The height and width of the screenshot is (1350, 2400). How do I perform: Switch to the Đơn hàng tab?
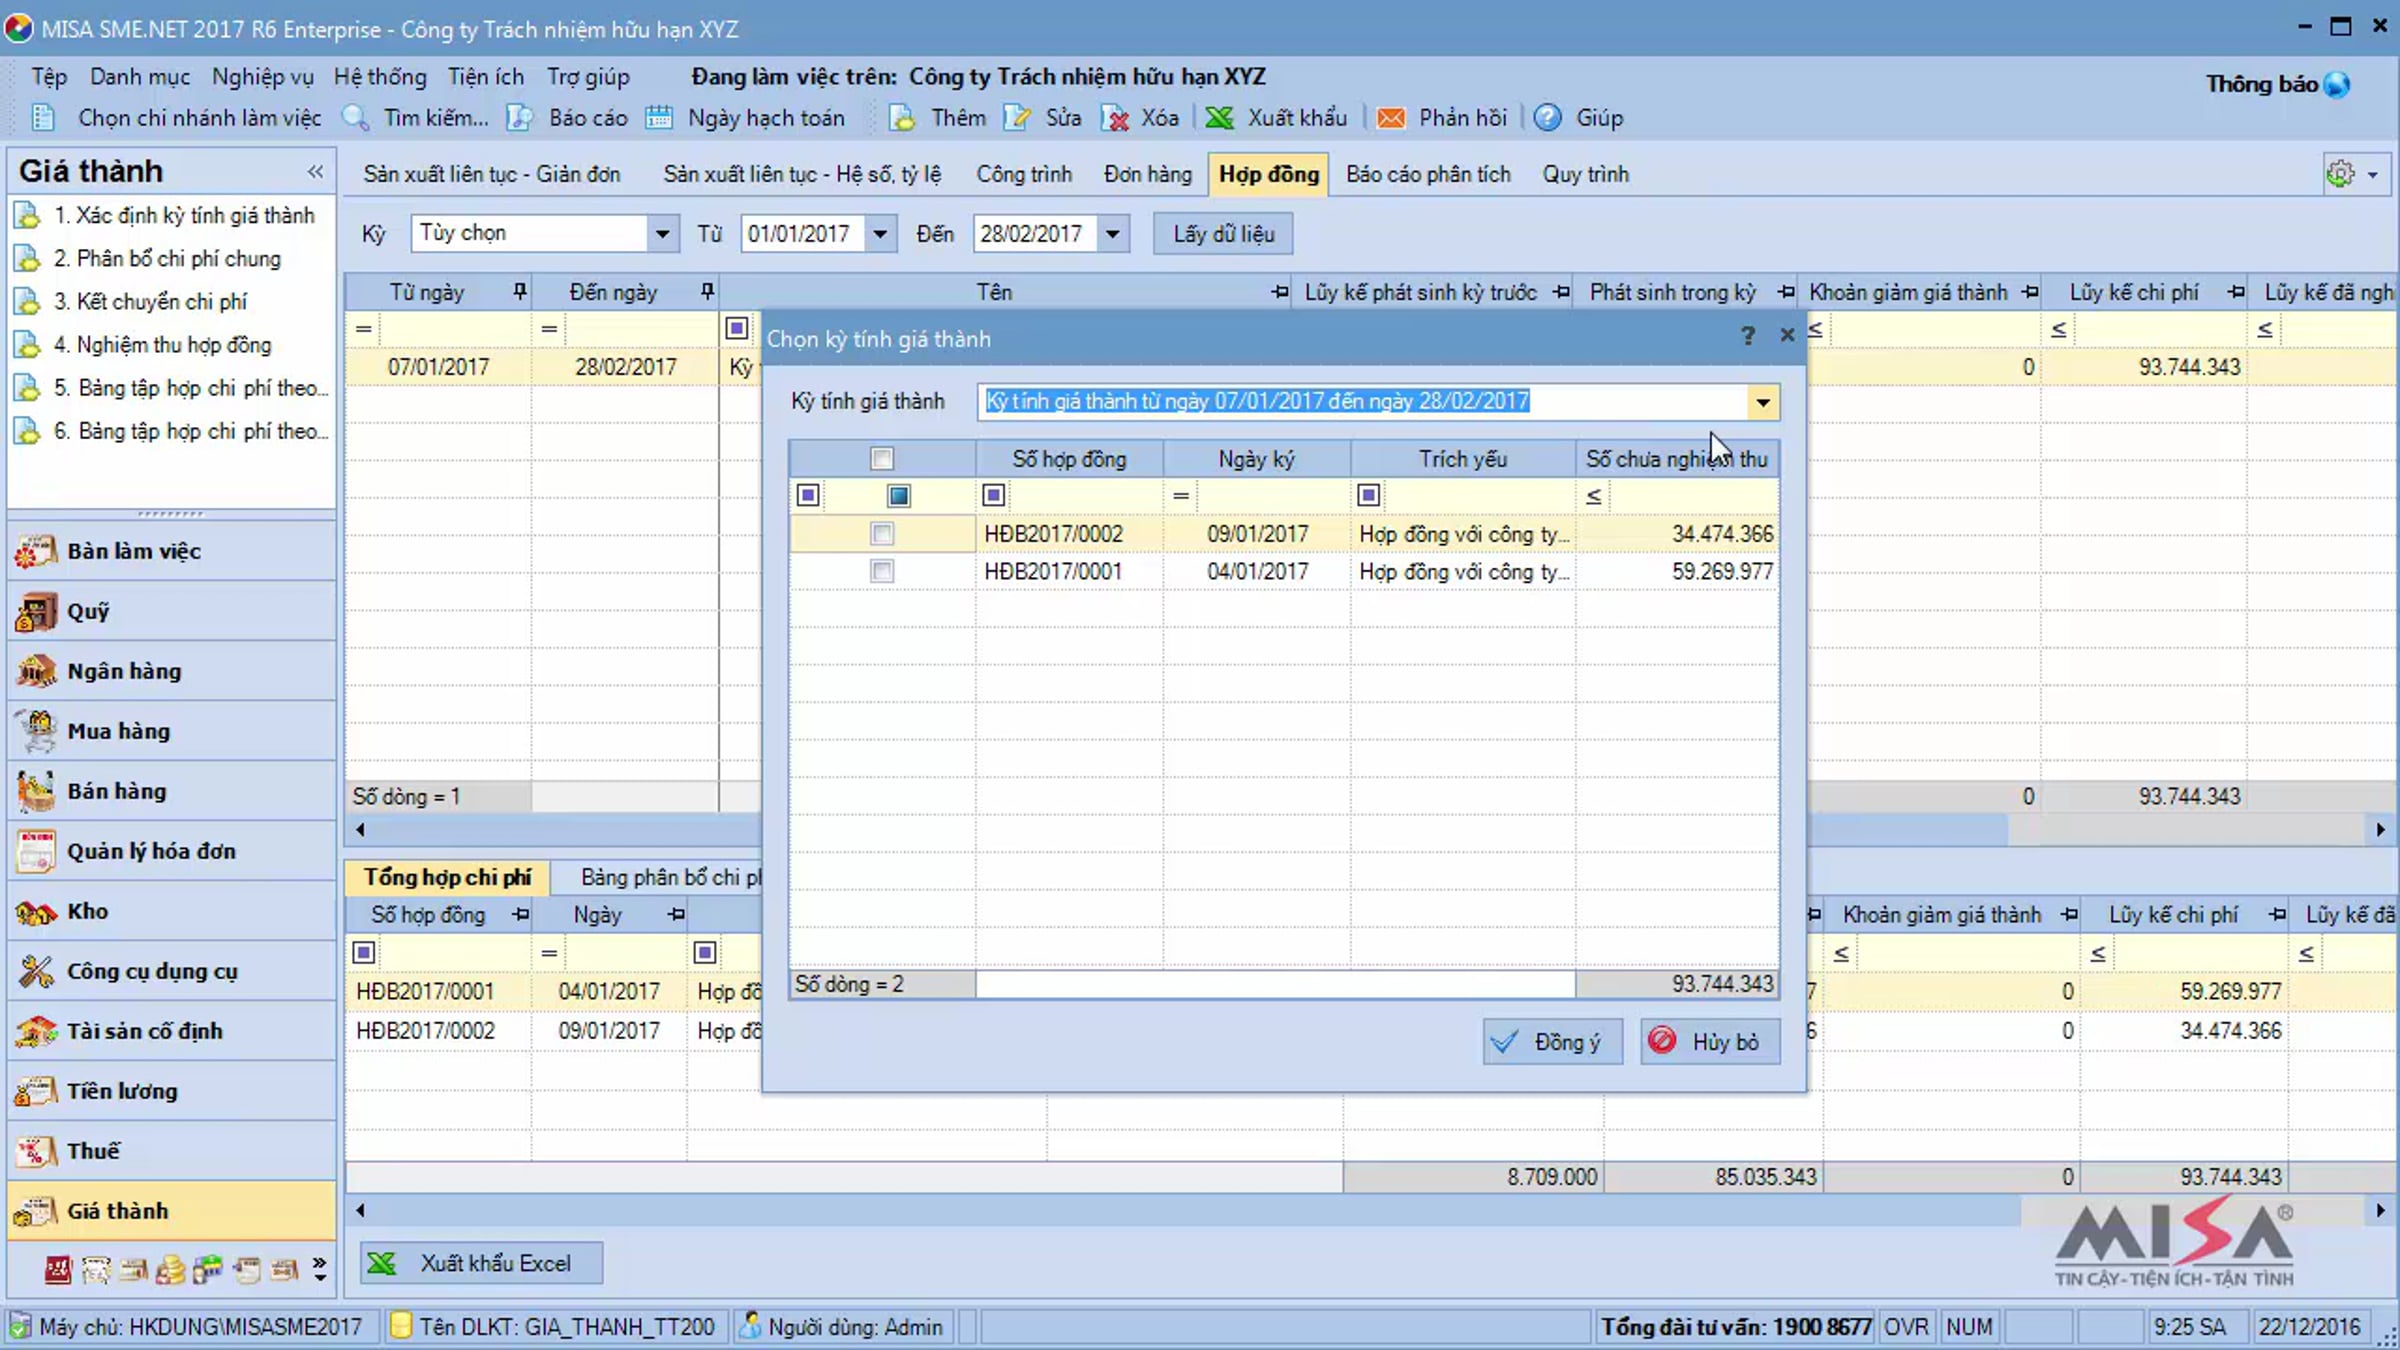click(x=1147, y=174)
